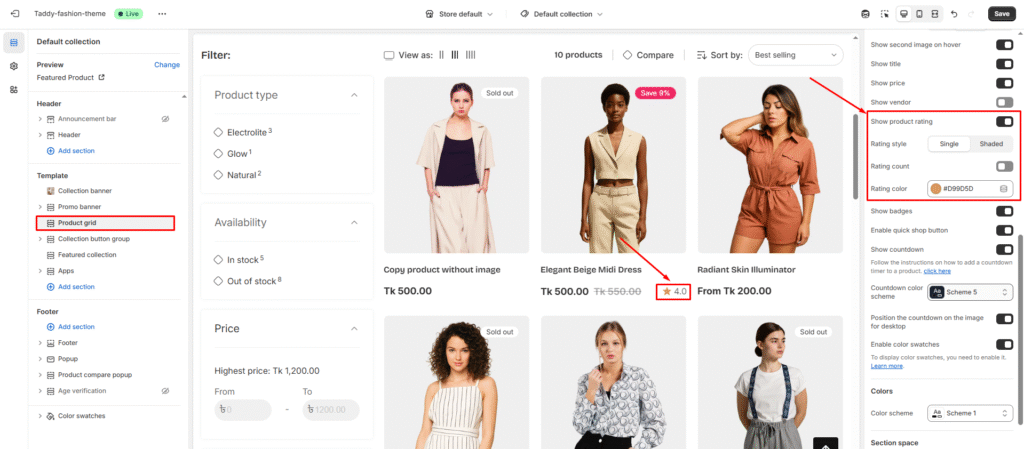The height and width of the screenshot is (449, 1024).
Task: Click the dynamic source icon beside rating color
Action: pos(1004,189)
